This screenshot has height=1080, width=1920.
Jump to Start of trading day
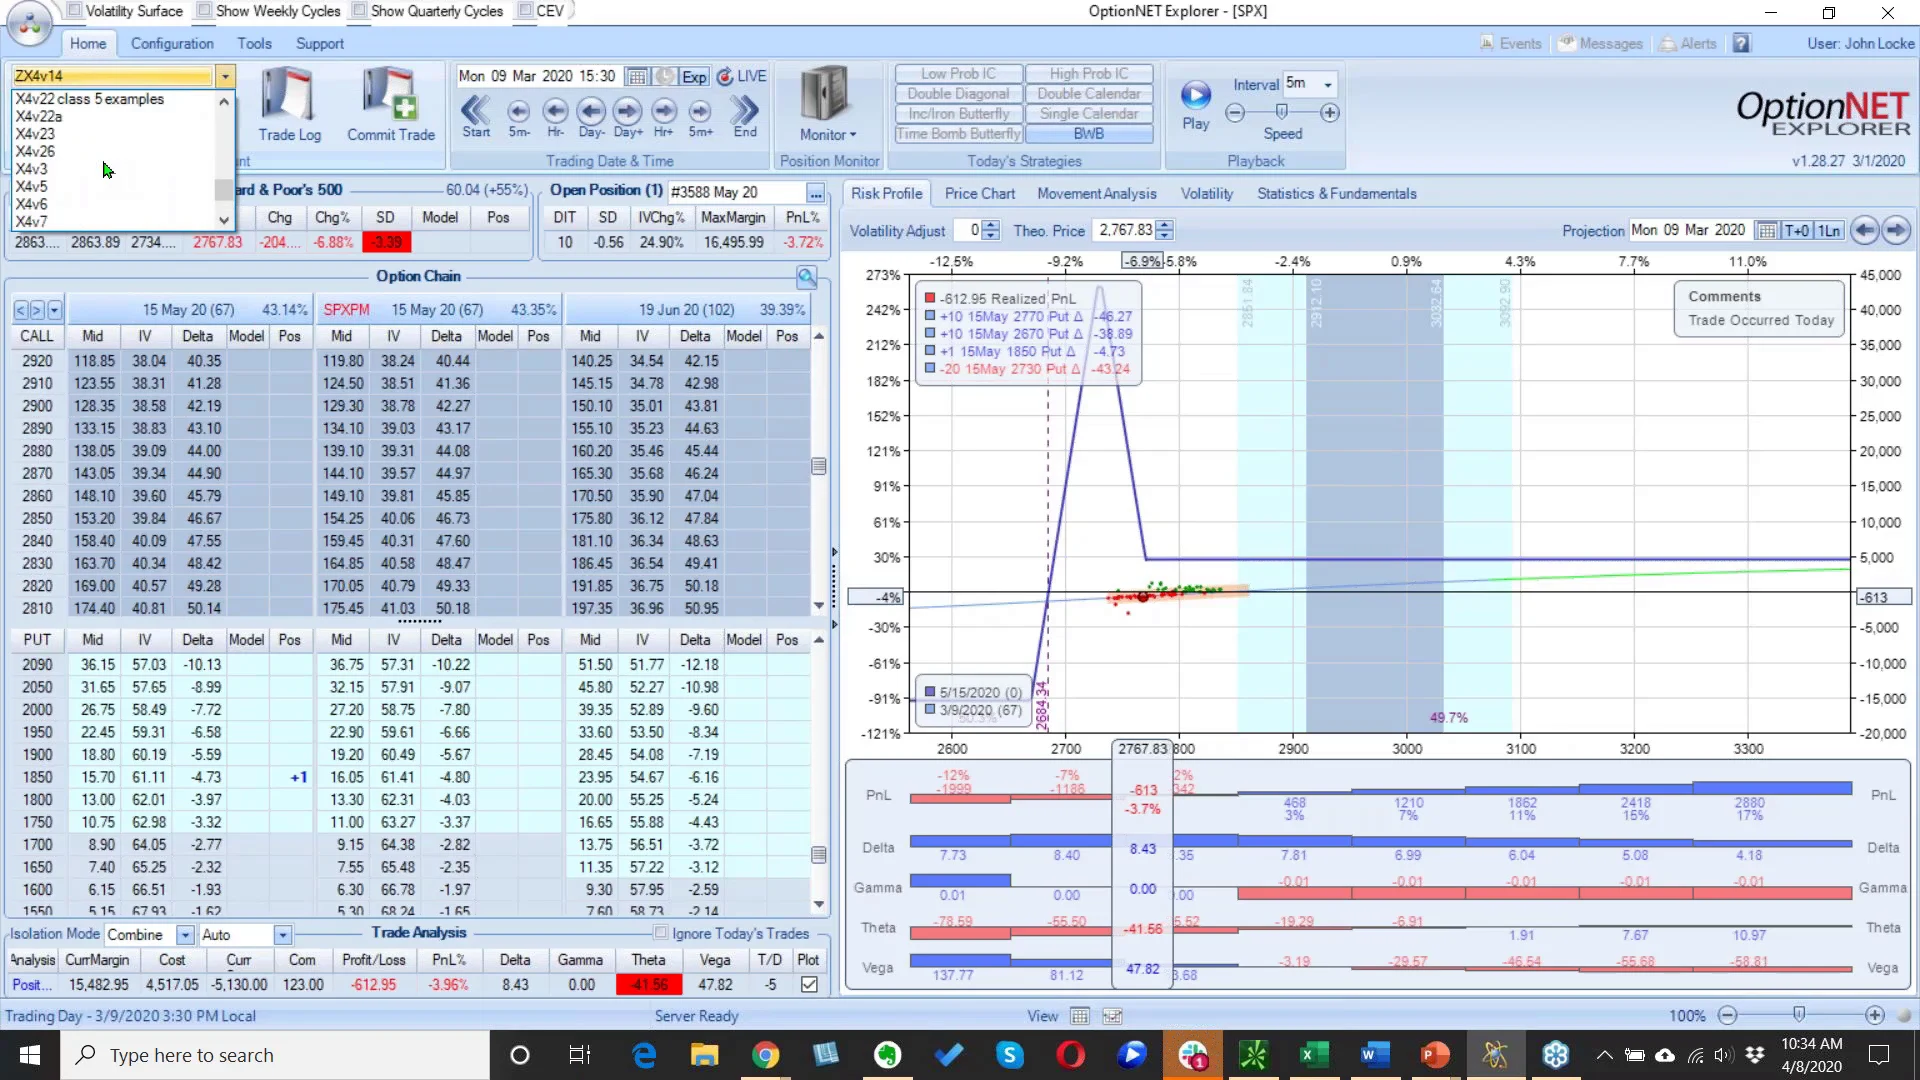click(476, 116)
